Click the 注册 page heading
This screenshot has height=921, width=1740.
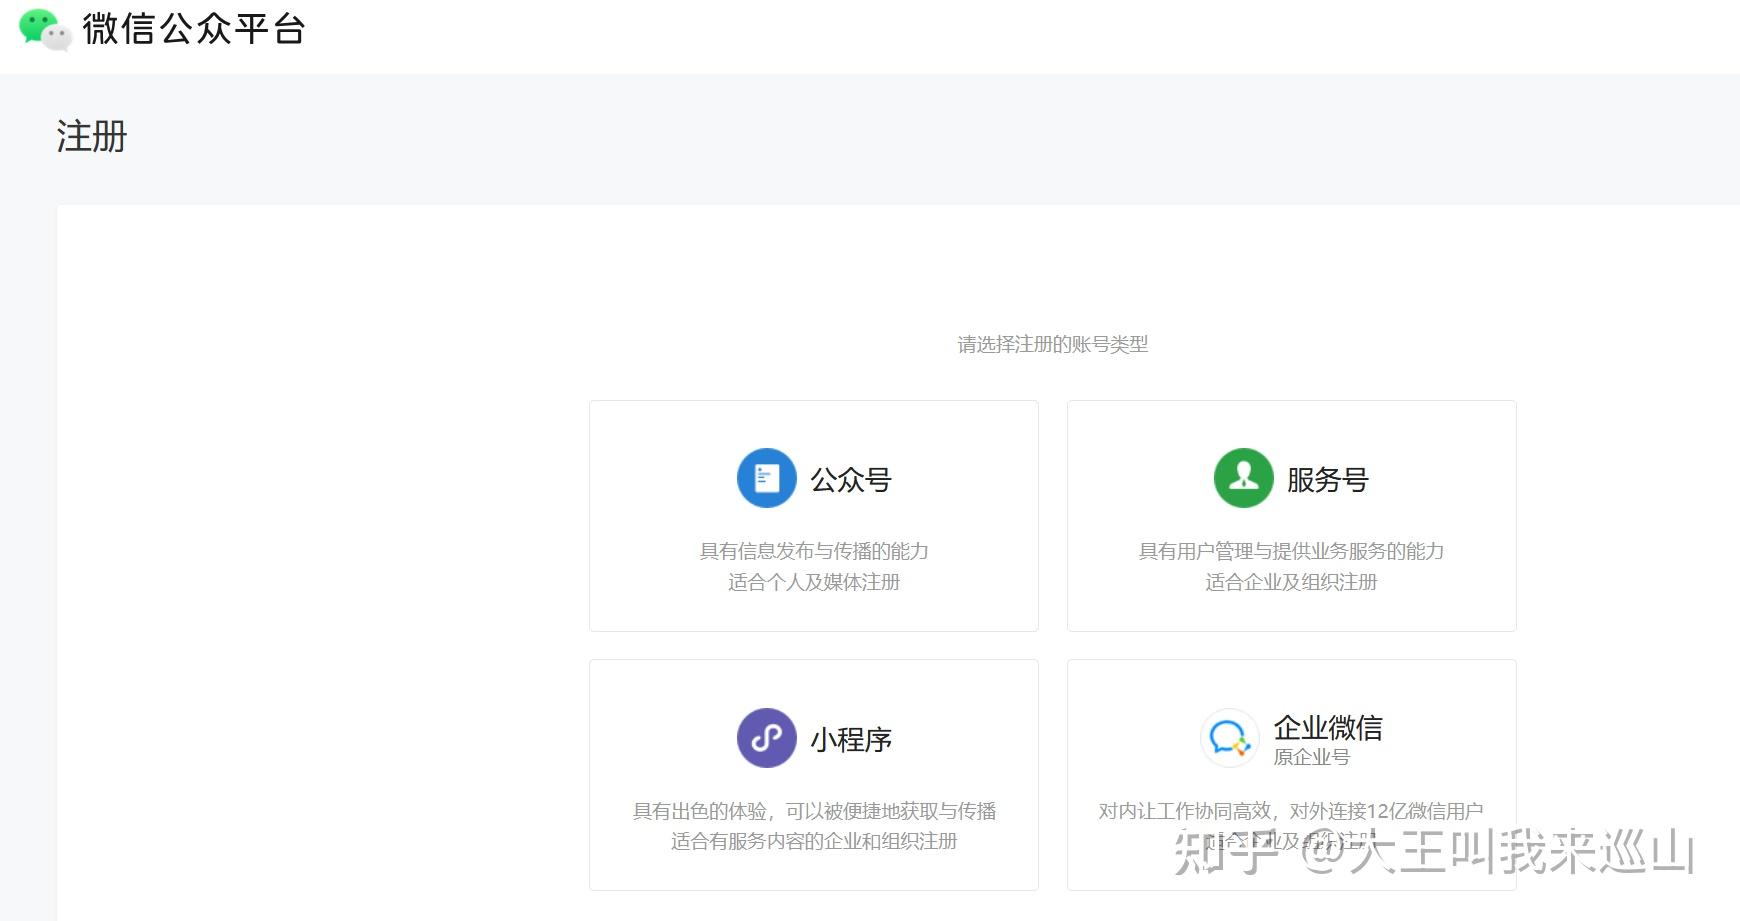92,137
